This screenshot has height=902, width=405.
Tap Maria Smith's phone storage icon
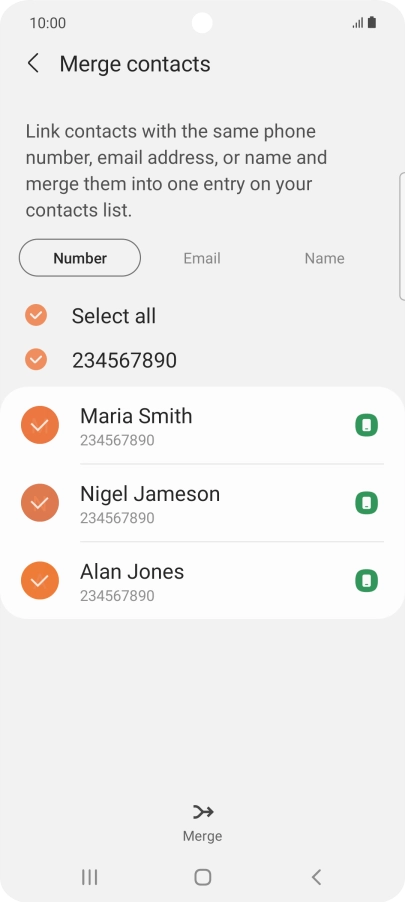(x=366, y=426)
